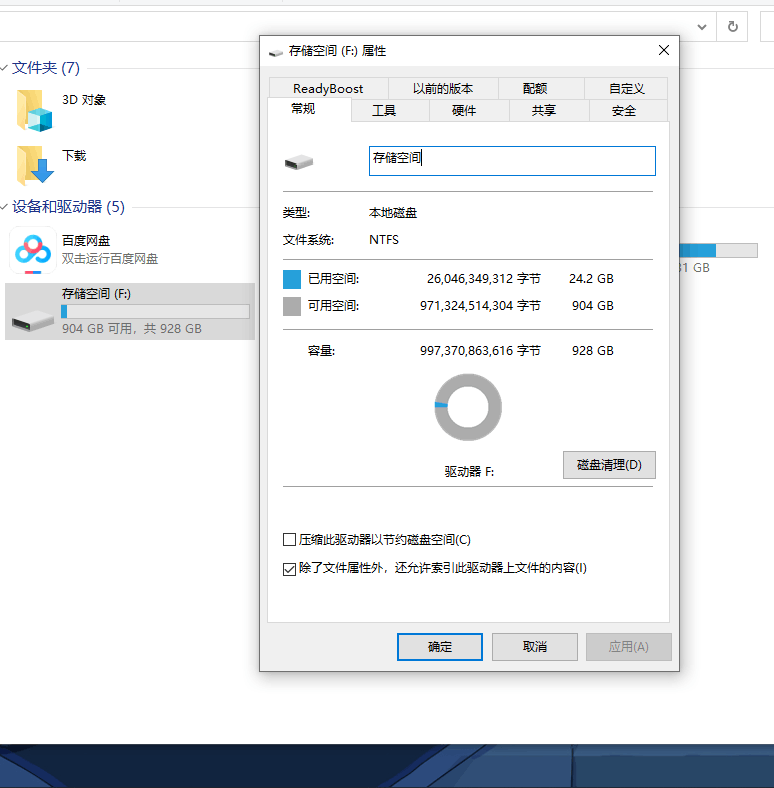774x788 pixels.
Task: Enable 压缩此驱动器以节约磁盘空间 checkbox
Action: [289, 540]
